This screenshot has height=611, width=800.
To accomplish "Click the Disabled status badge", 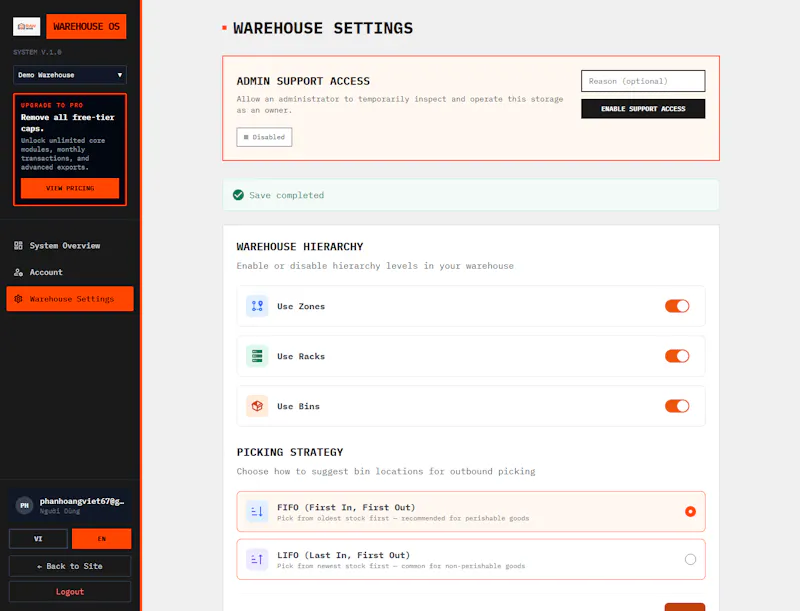I will pyautogui.click(x=264, y=137).
